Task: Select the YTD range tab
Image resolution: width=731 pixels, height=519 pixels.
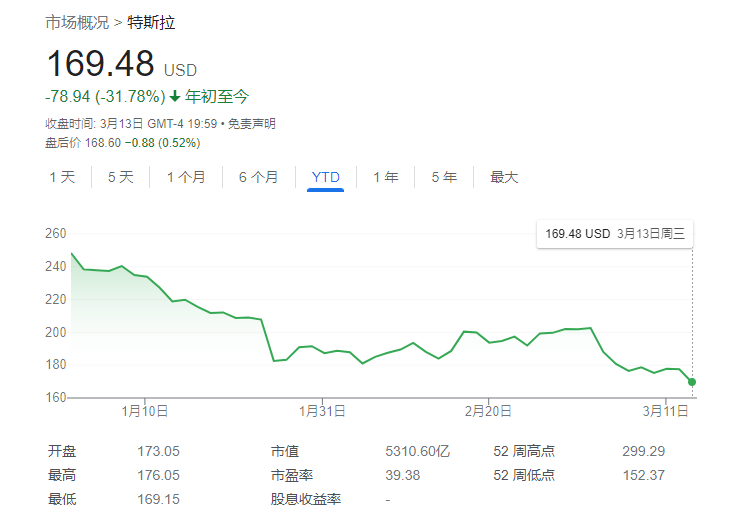Action: pos(326,178)
